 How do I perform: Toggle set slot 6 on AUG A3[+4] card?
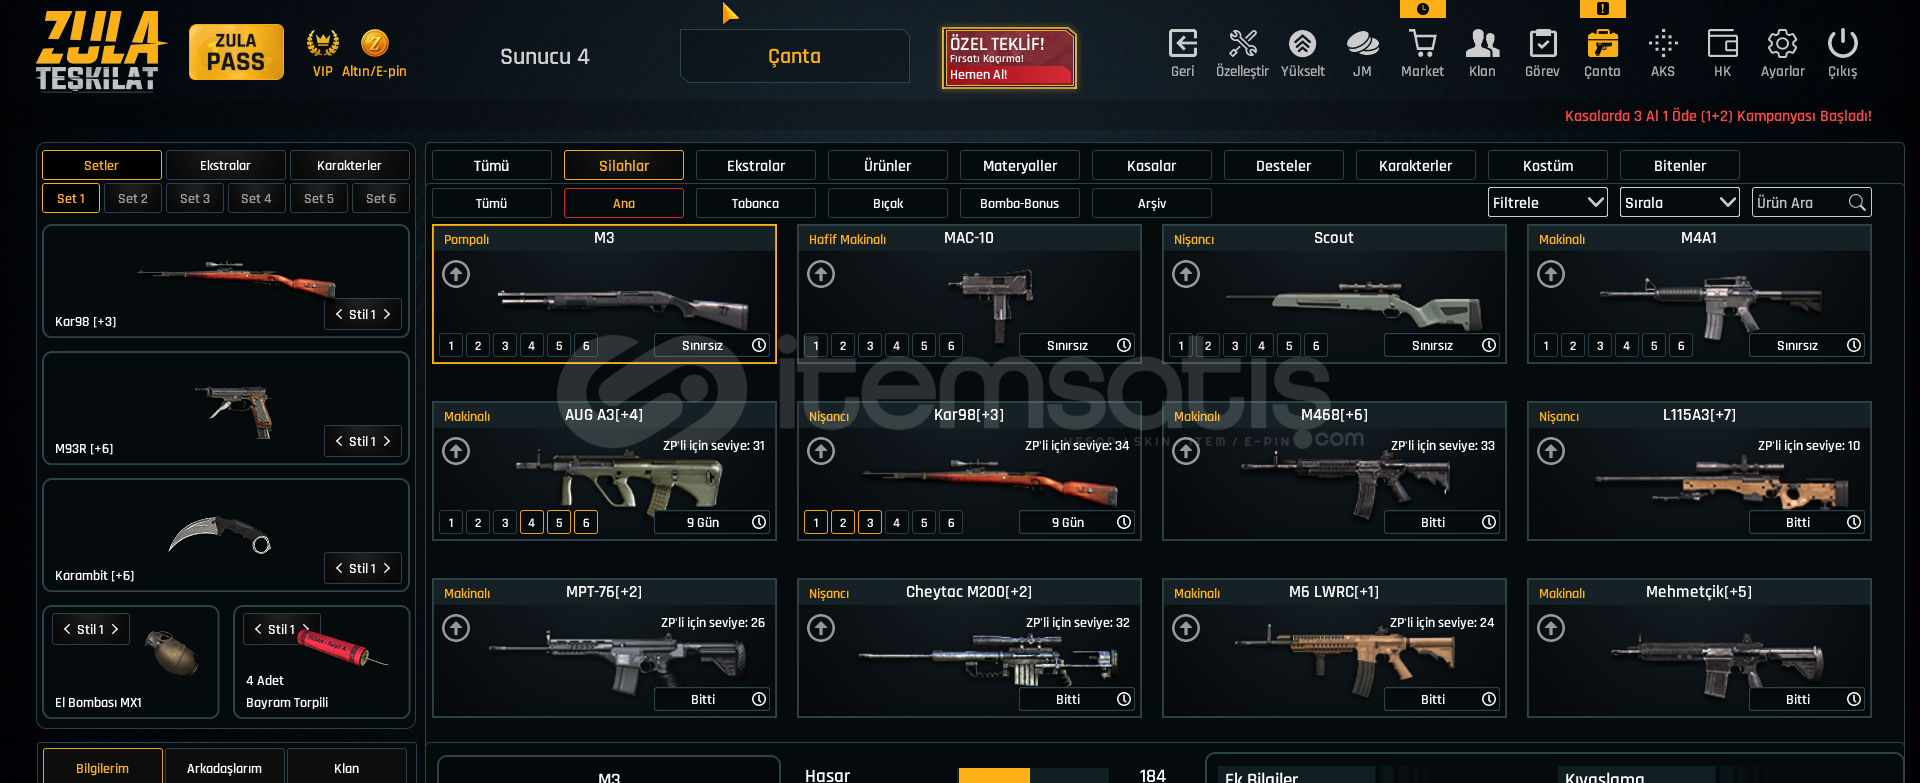586,523
